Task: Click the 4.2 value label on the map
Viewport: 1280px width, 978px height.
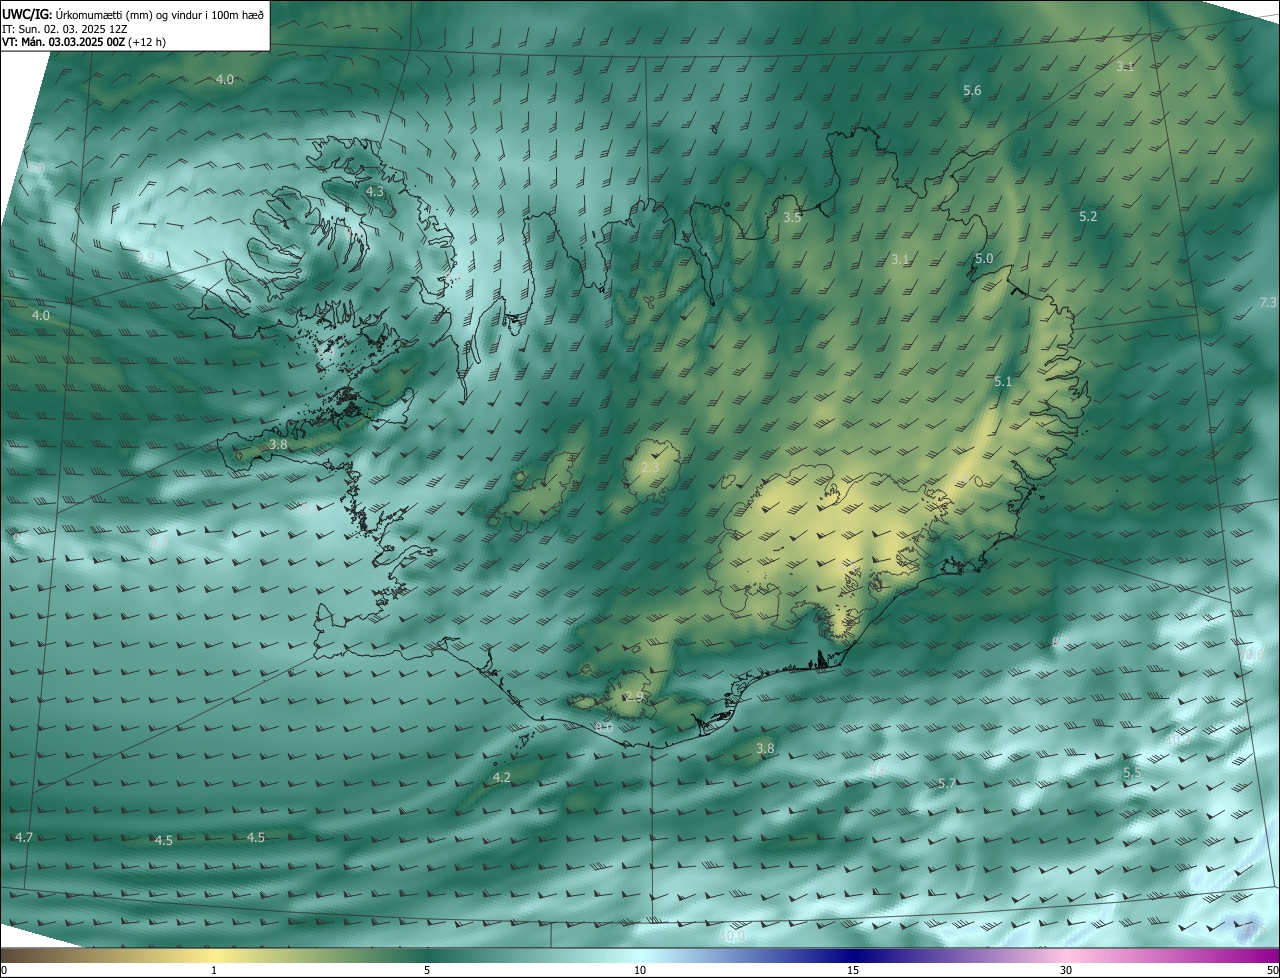Action: point(502,778)
